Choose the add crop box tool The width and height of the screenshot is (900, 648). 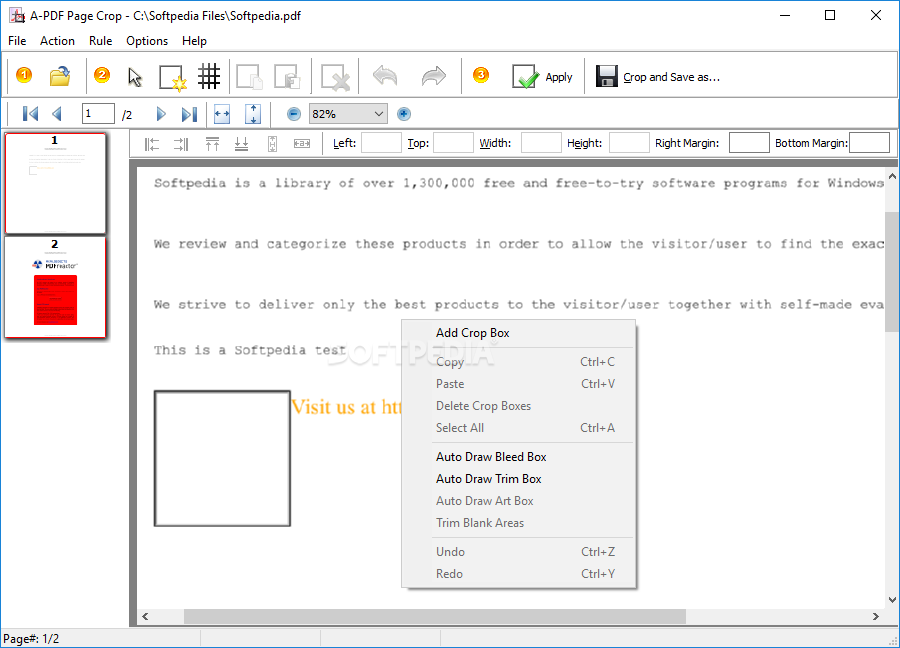point(173,77)
